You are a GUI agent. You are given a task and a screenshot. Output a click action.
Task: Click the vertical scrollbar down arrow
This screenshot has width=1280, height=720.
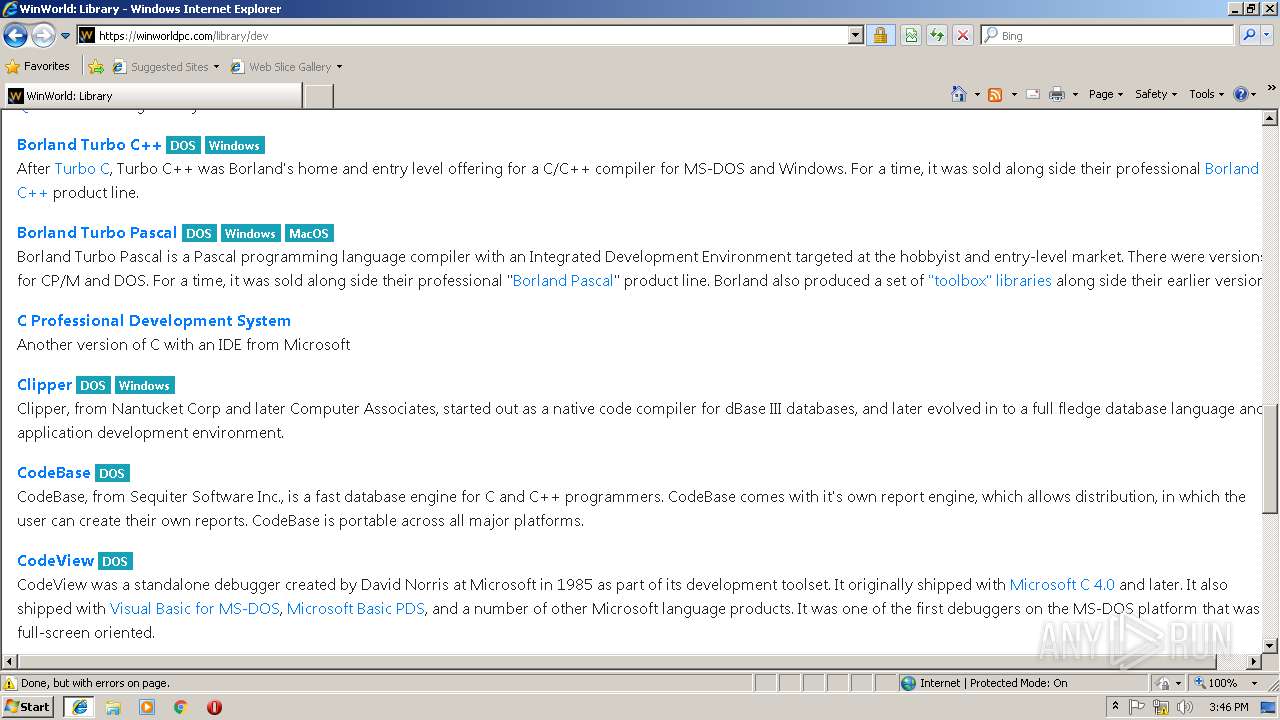[x=1271, y=646]
